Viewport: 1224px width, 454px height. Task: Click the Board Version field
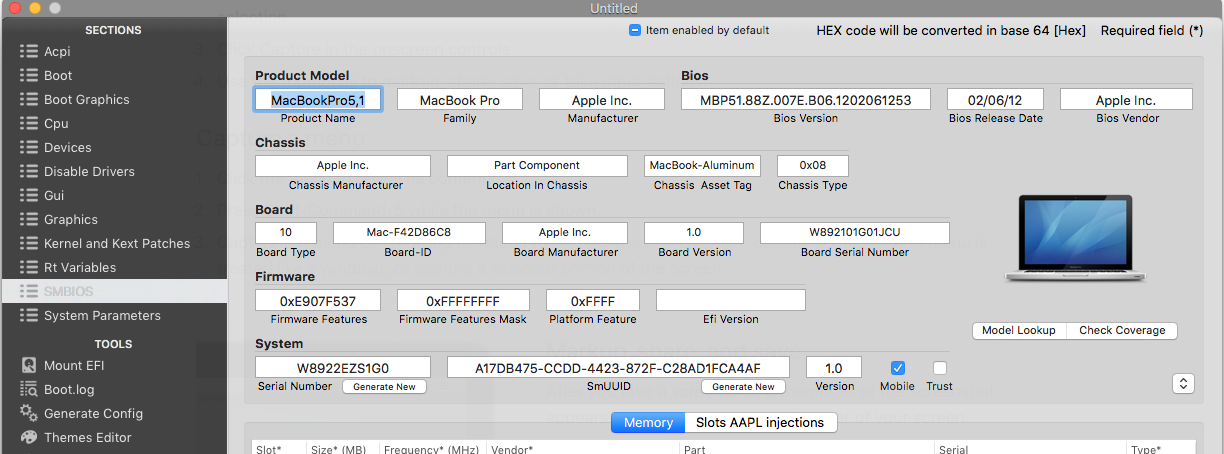pyautogui.click(x=693, y=233)
